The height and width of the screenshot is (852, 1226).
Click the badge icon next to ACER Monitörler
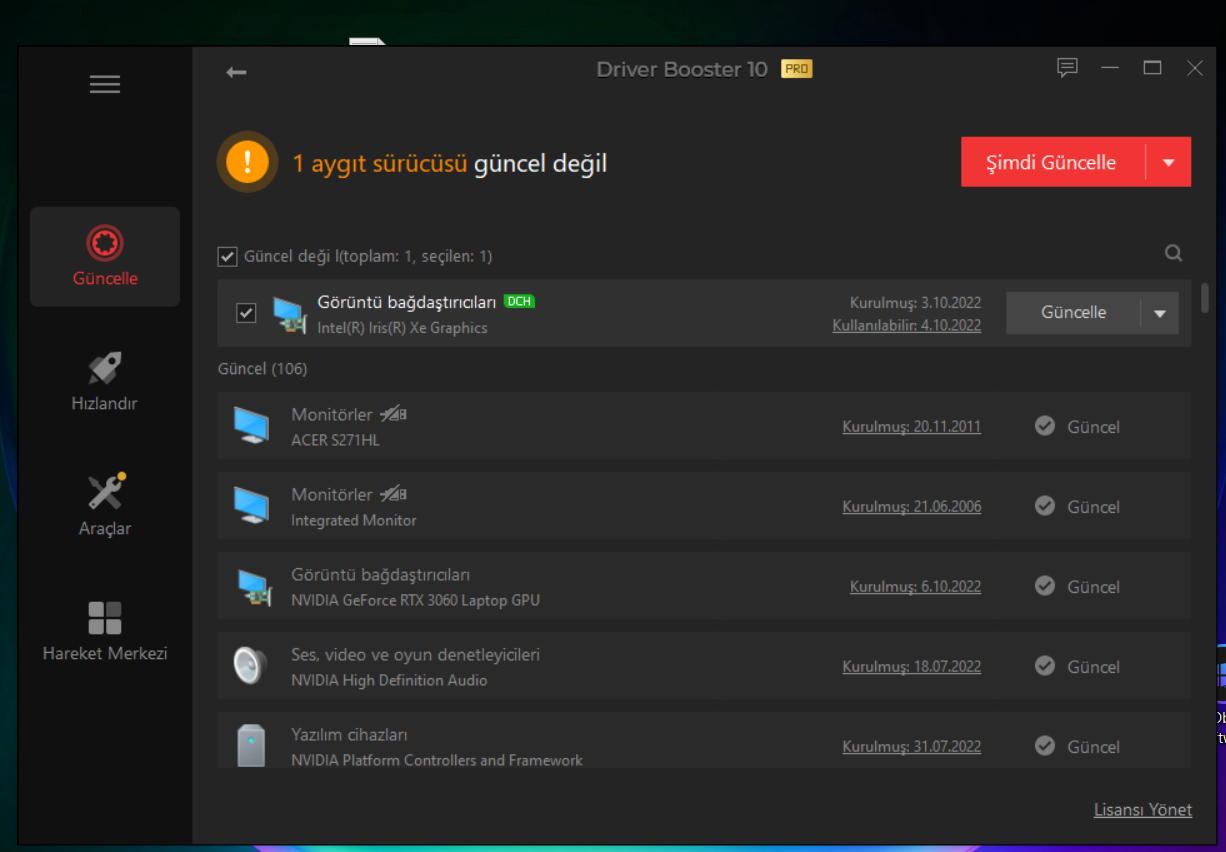coord(393,414)
